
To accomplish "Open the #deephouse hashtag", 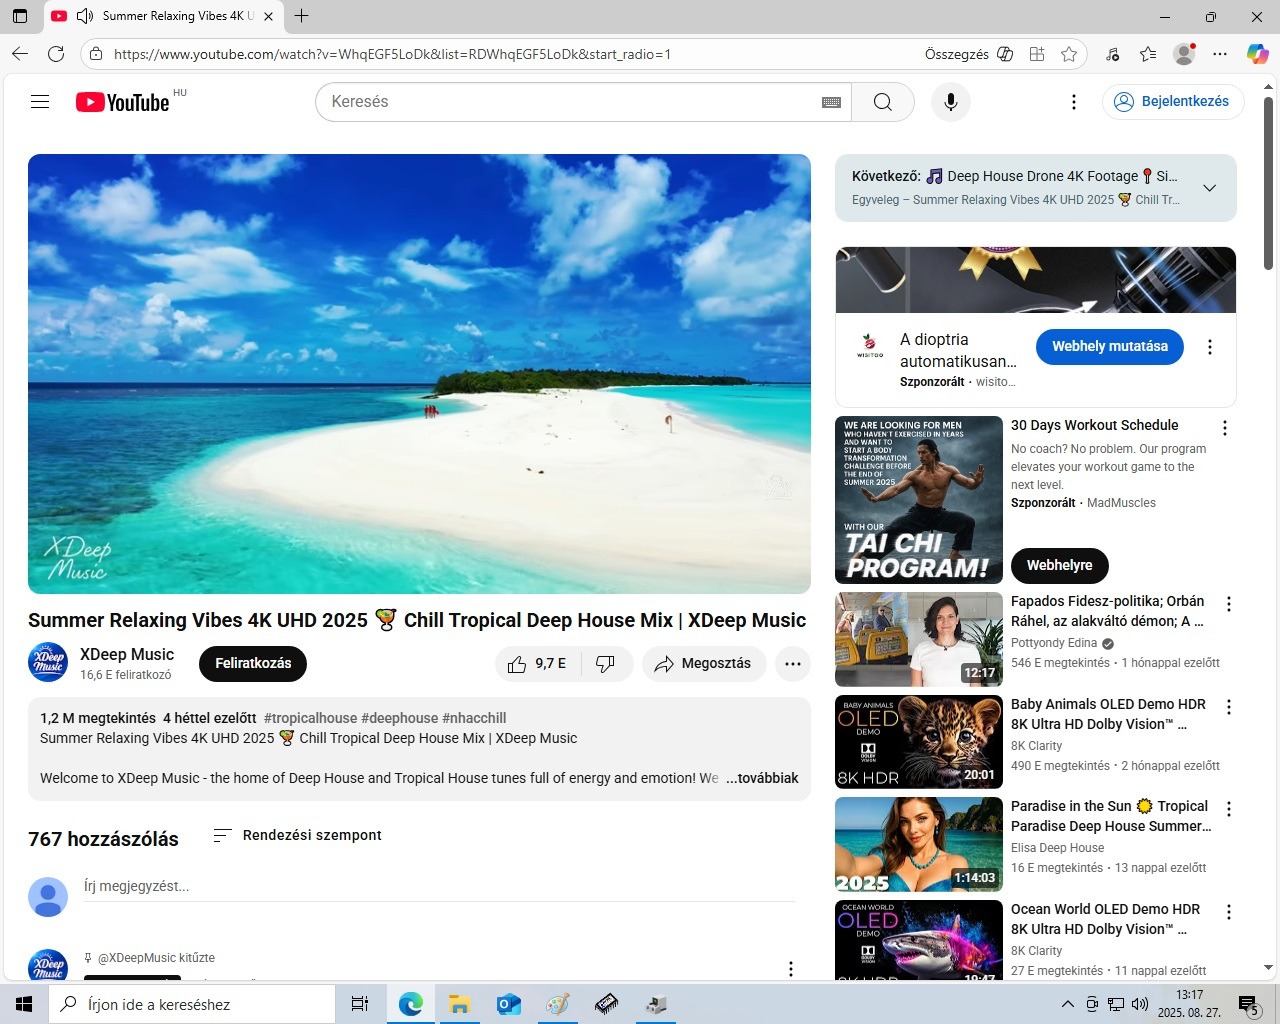I will click(399, 718).
